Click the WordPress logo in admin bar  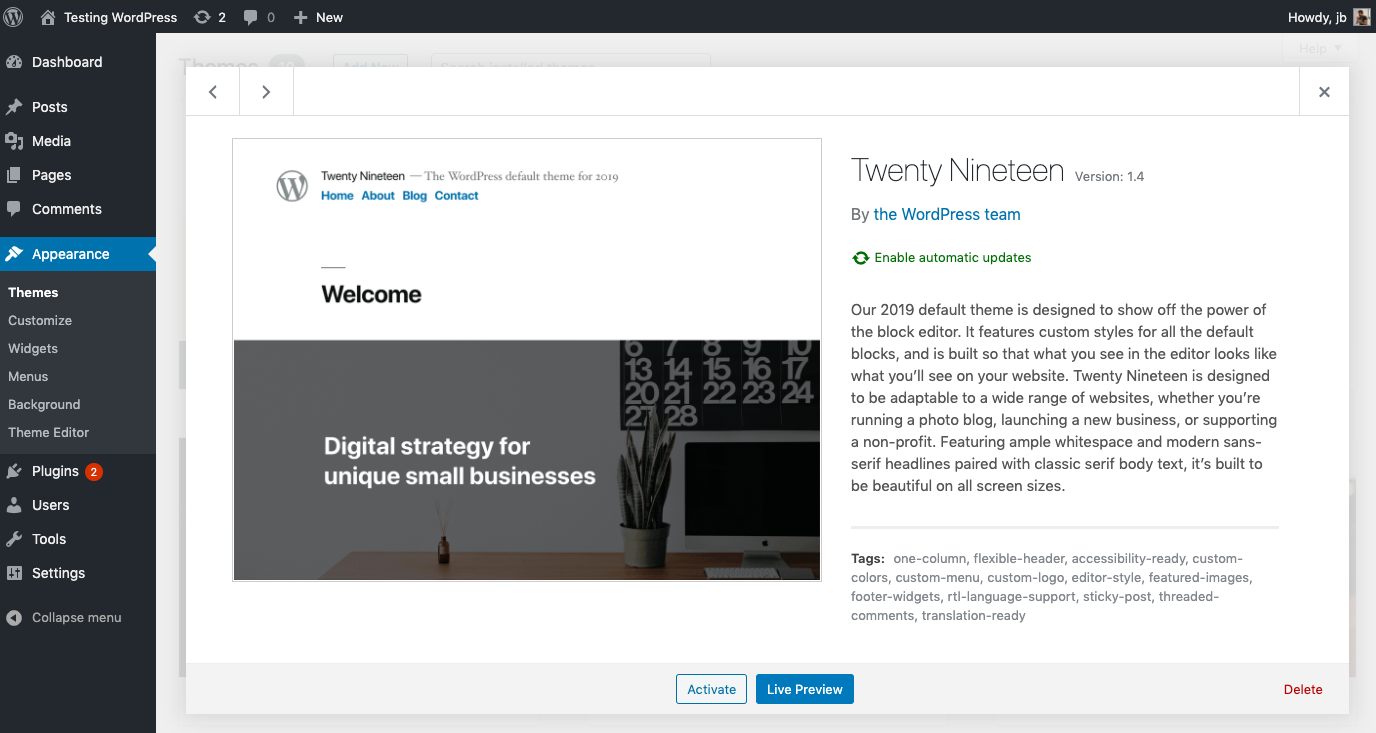click(x=14, y=17)
